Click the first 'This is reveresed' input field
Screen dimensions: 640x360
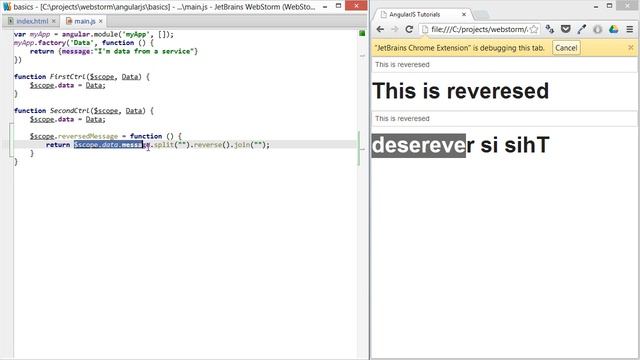(x=504, y=64)
